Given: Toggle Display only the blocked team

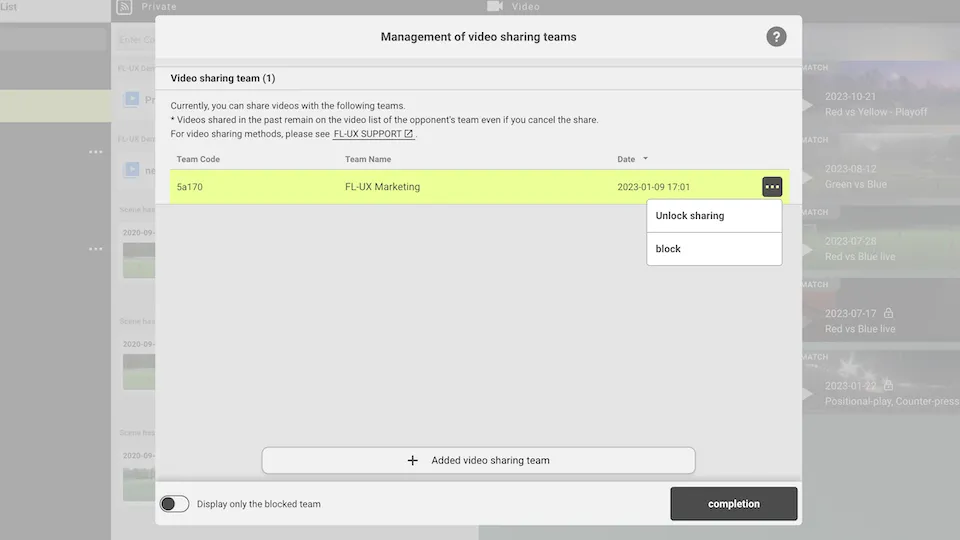Looking at the screenshot, I should click(x=174, y=504).
